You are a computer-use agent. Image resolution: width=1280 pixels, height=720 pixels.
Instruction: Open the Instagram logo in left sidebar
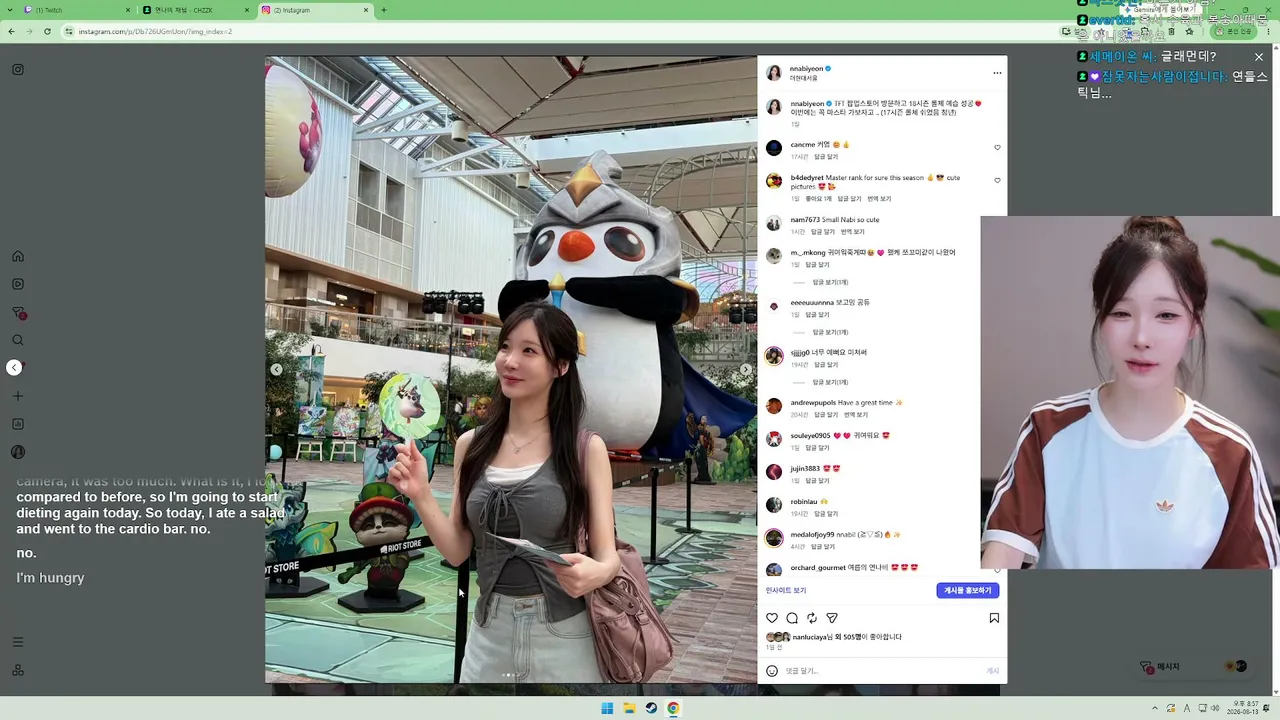pos(18,70)
